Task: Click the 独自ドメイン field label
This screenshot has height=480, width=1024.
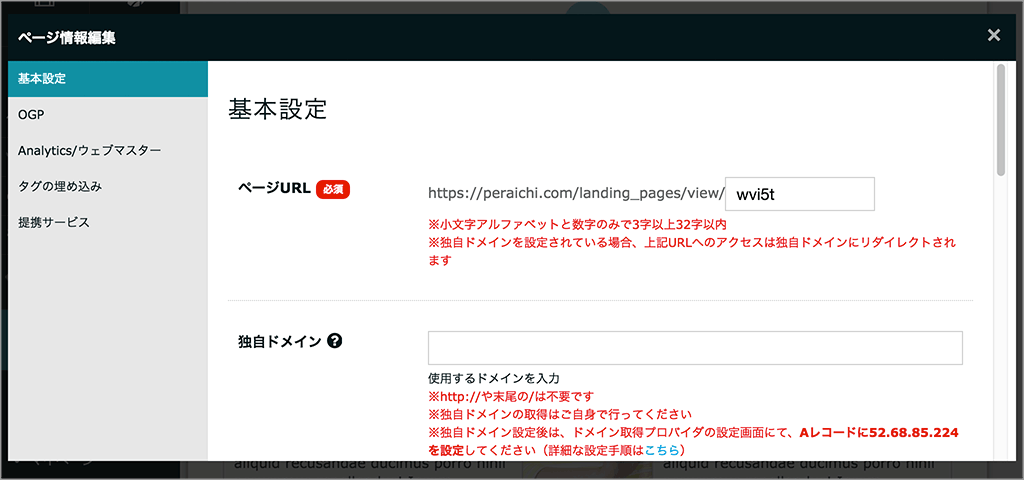Action: click(281, 340)
